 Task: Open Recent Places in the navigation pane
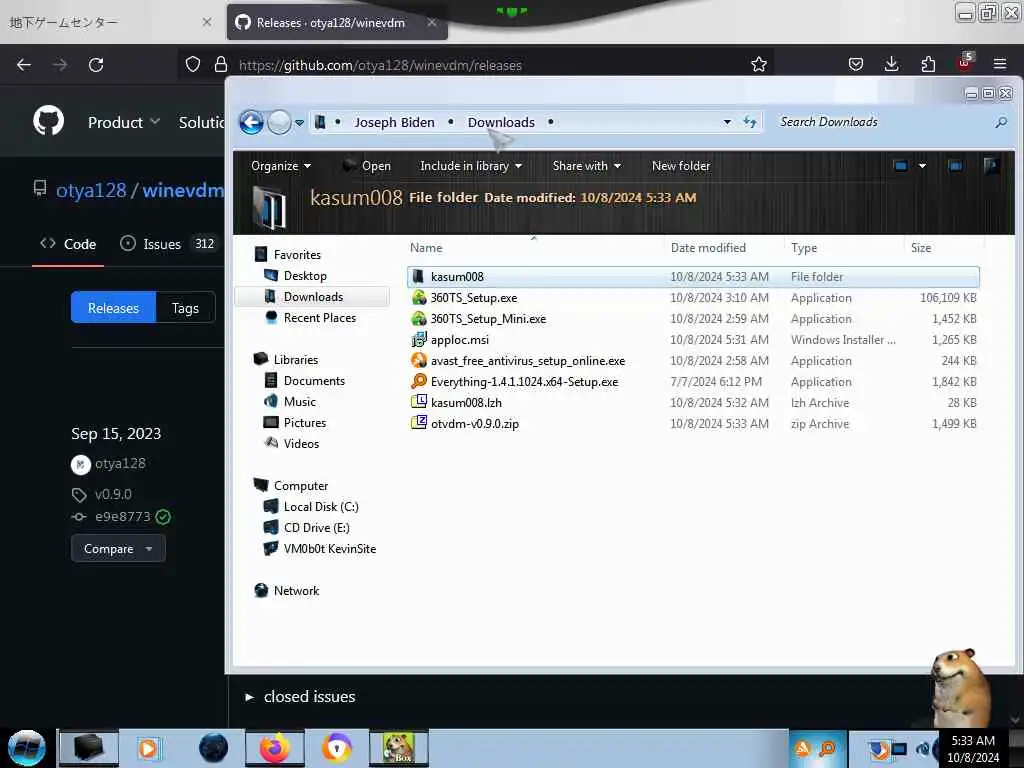coord(319,317)
